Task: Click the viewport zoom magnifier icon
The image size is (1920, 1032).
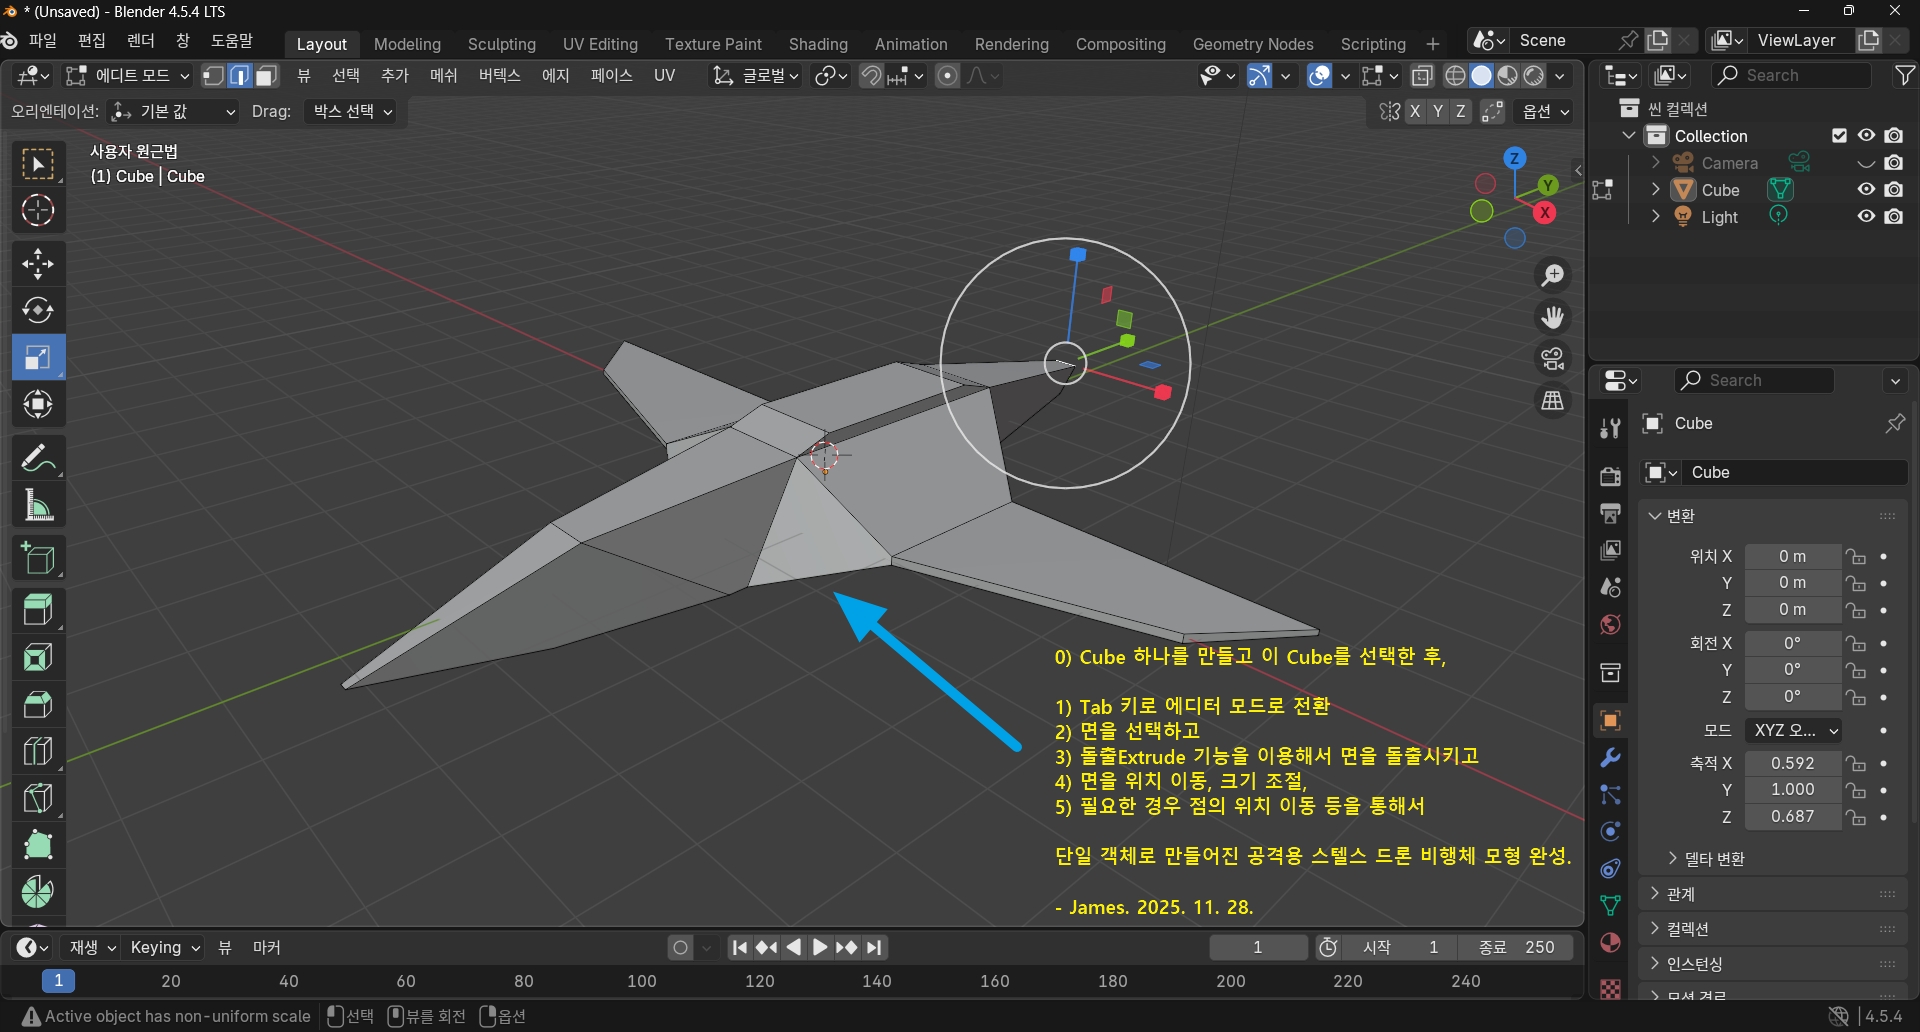Action: [1553, 275]
